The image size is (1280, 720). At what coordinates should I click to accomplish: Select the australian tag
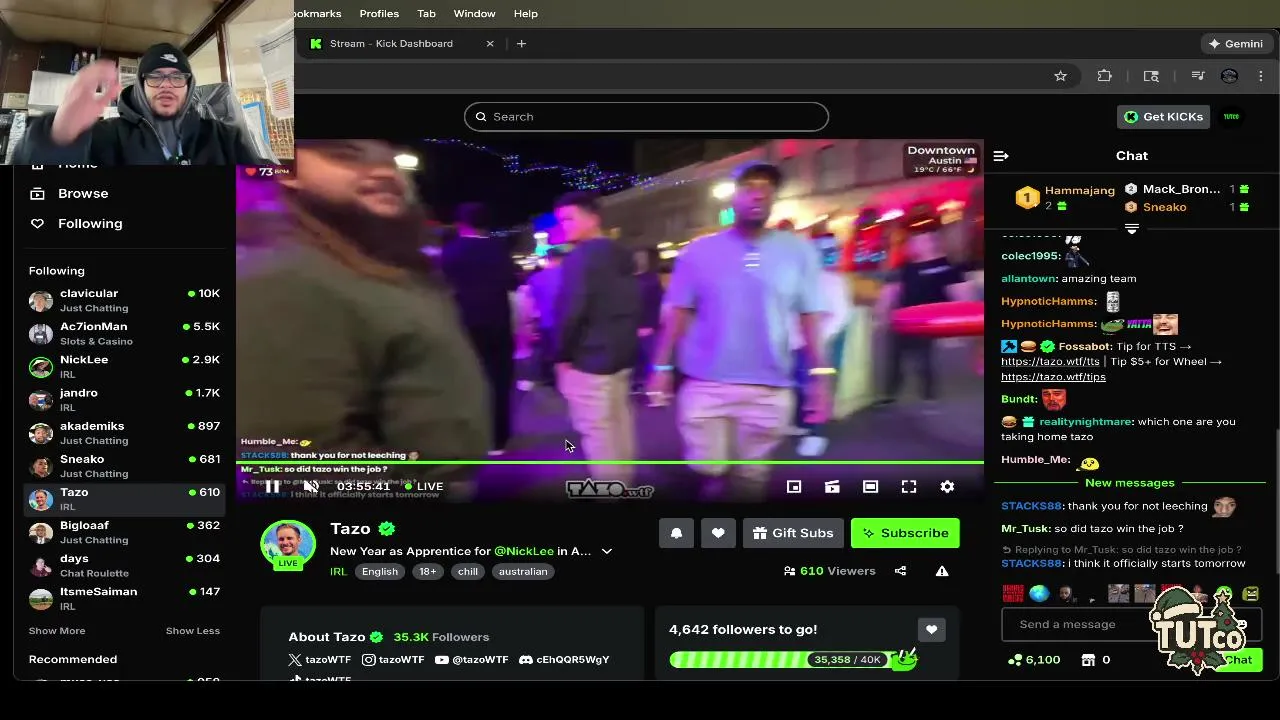point(523,571)
